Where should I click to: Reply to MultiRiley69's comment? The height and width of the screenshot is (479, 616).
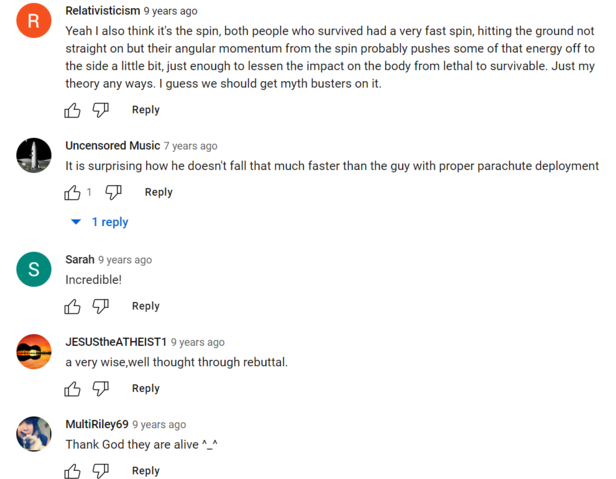145,471
